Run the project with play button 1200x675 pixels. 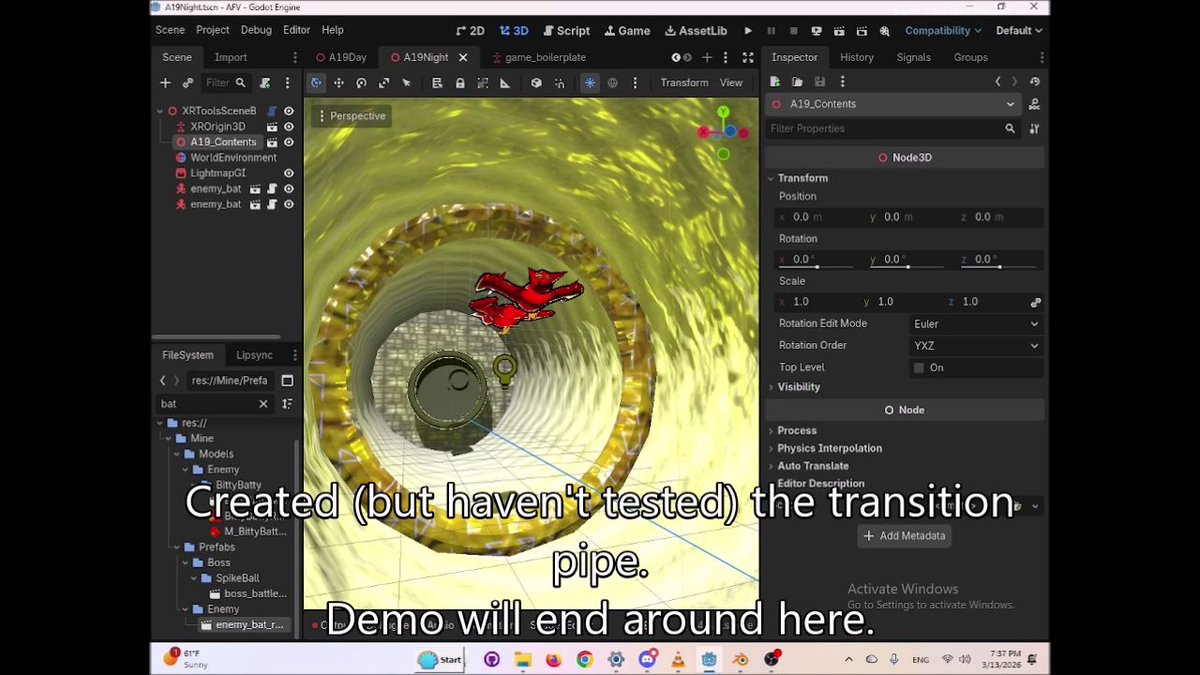pos(748,31)
